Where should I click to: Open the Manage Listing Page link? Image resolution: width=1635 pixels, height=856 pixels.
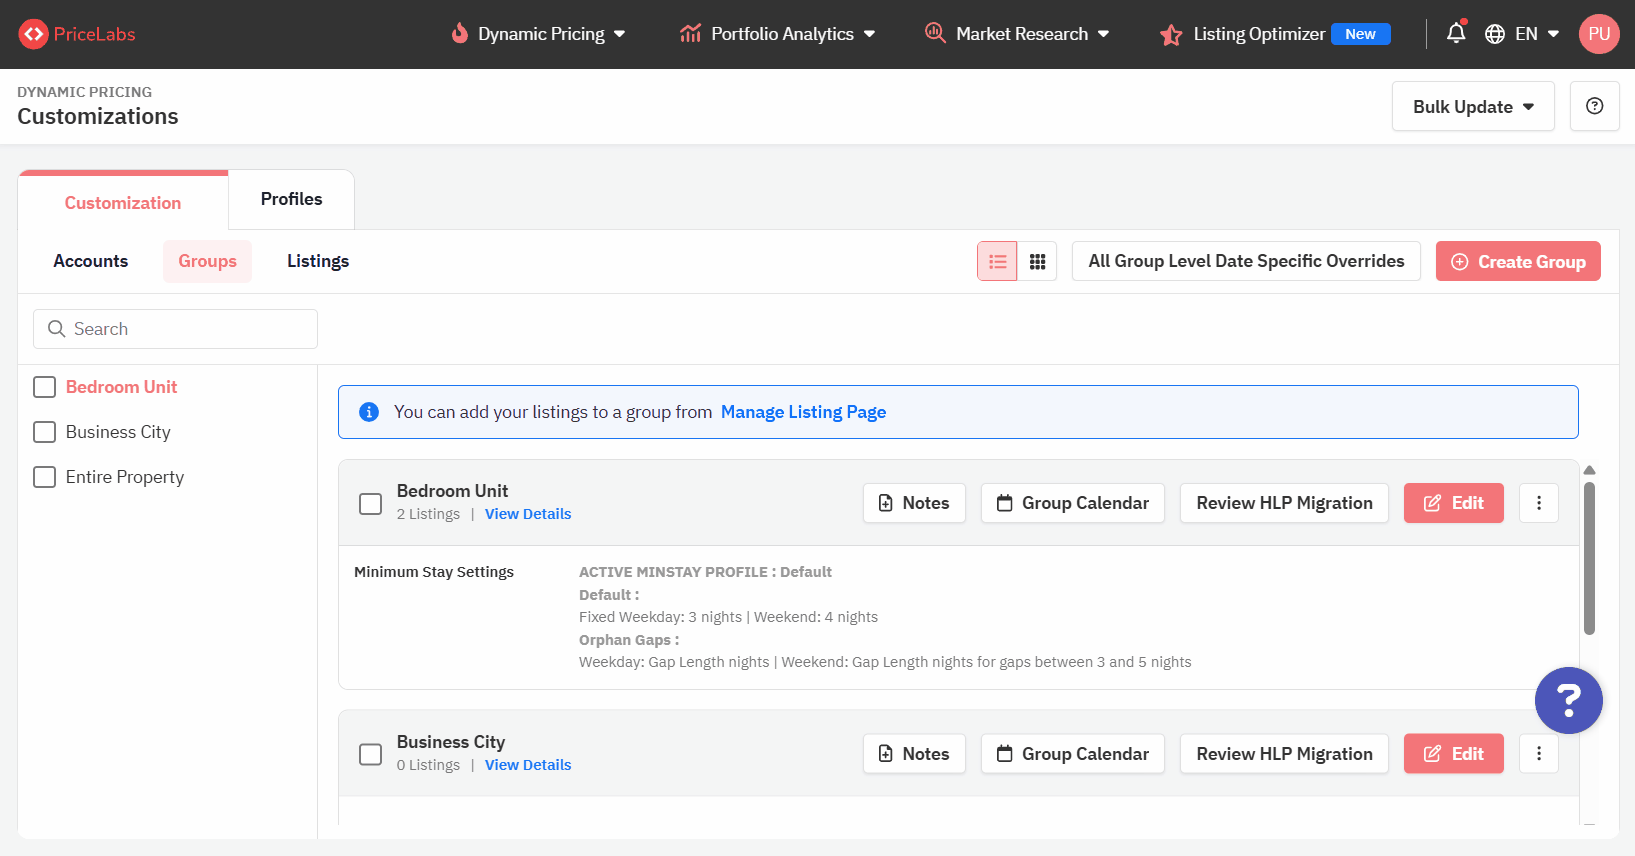(x=803, y=412)
